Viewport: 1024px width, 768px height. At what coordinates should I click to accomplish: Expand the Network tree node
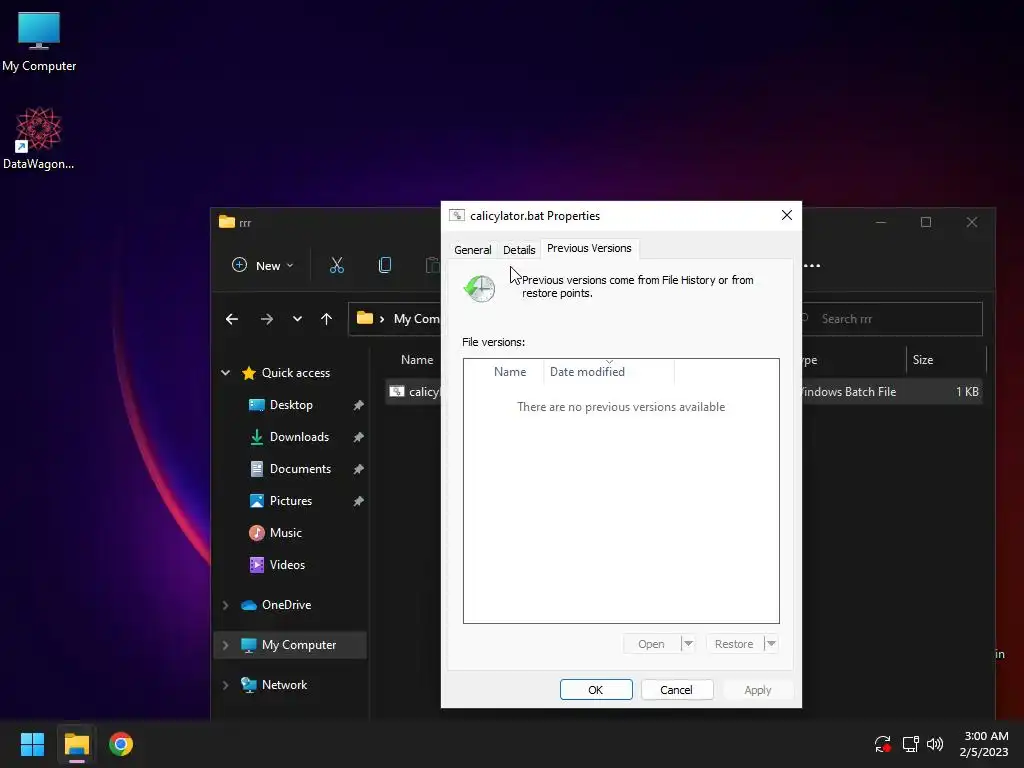click(225, 685)
